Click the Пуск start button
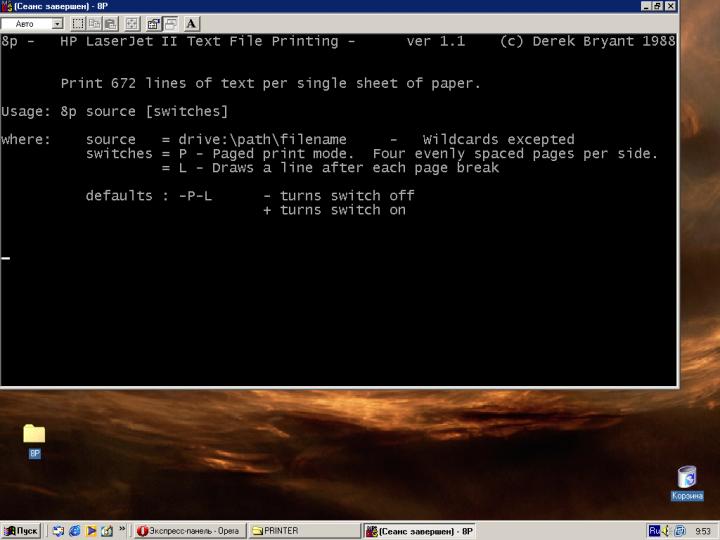 (x=21, y=531)
